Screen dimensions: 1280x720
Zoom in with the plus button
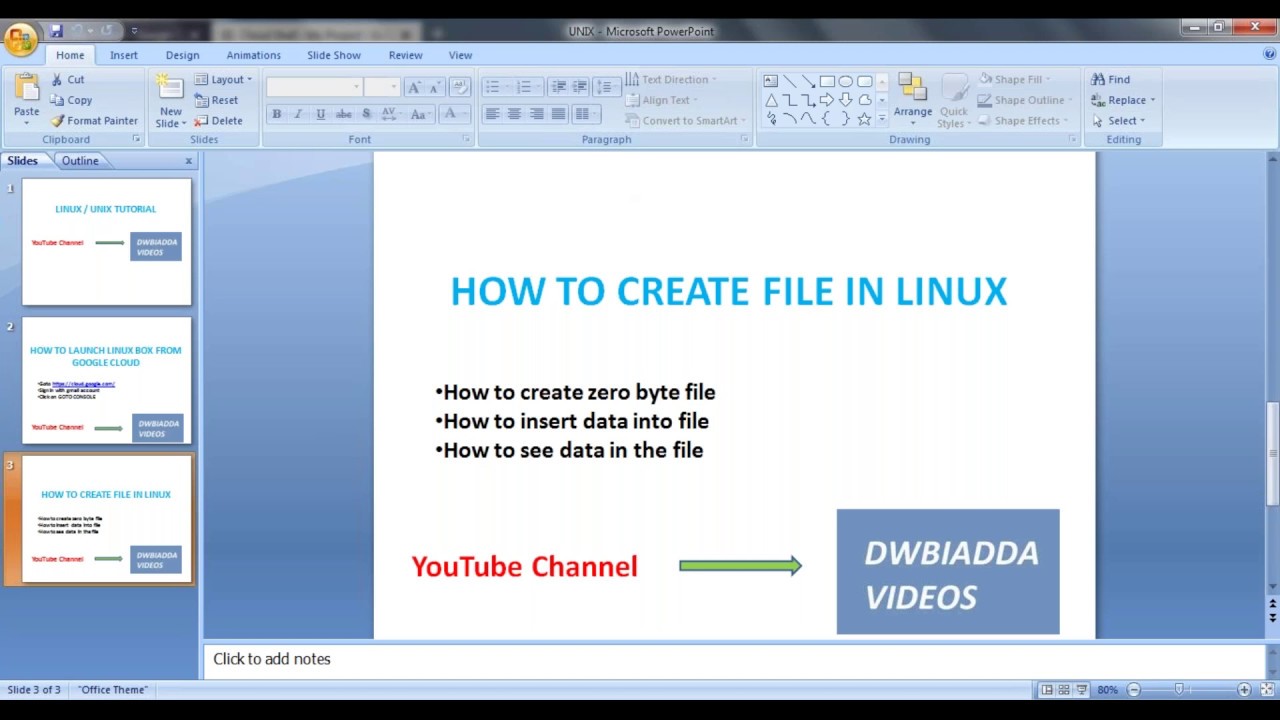pyautogui.click(x=1244, y=690)
